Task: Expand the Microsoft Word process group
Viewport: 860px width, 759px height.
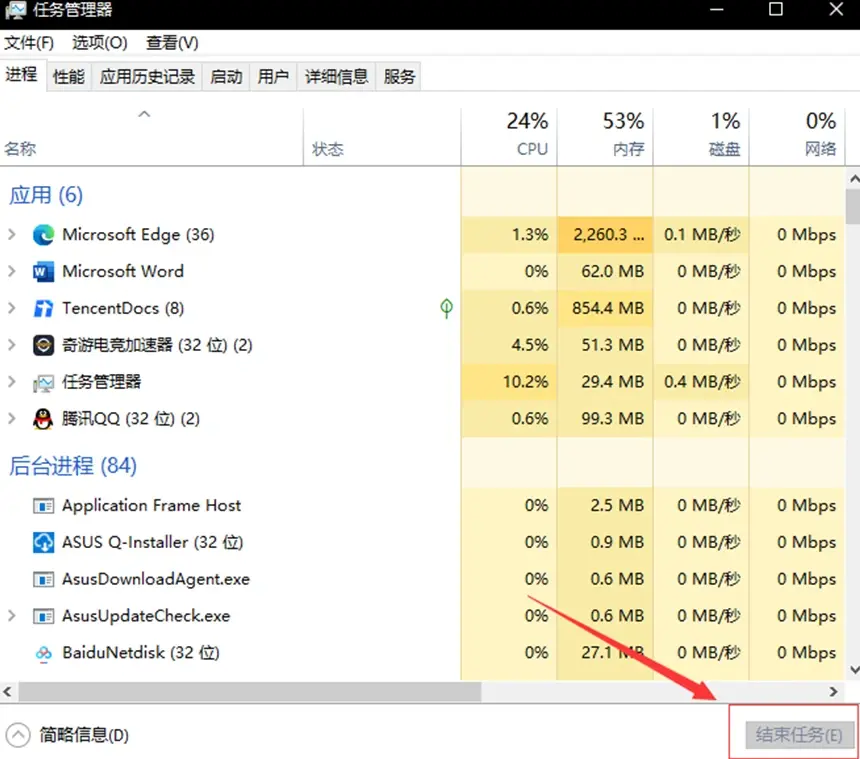Action: 12,271
